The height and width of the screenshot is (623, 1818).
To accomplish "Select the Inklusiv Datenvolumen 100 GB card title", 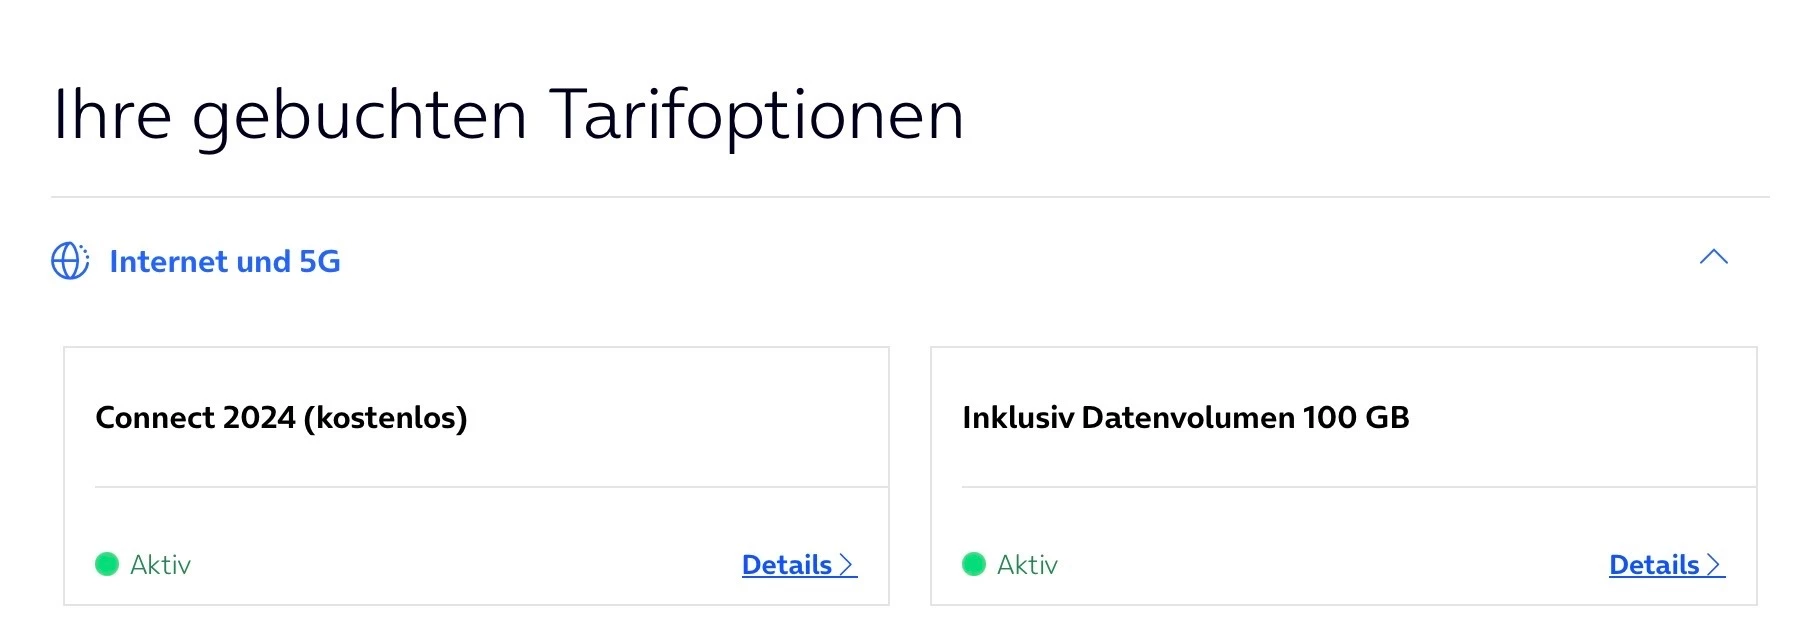I will click(1185, 418).
